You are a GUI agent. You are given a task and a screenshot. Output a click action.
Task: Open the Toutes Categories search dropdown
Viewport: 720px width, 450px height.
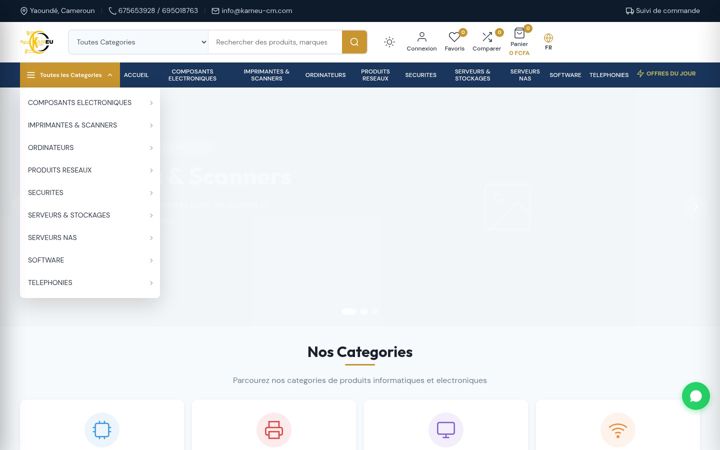tap(139, 42)
